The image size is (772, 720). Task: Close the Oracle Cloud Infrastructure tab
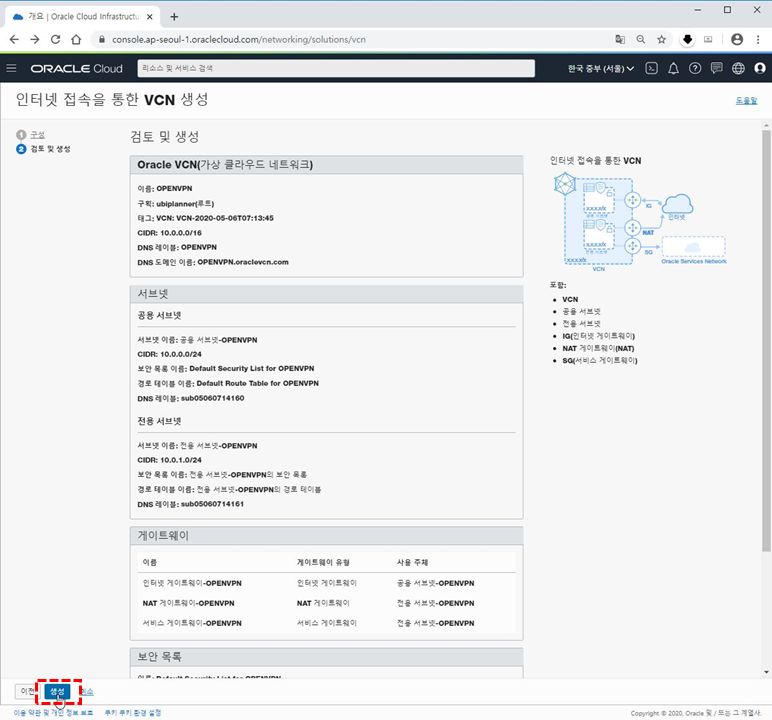150,17
